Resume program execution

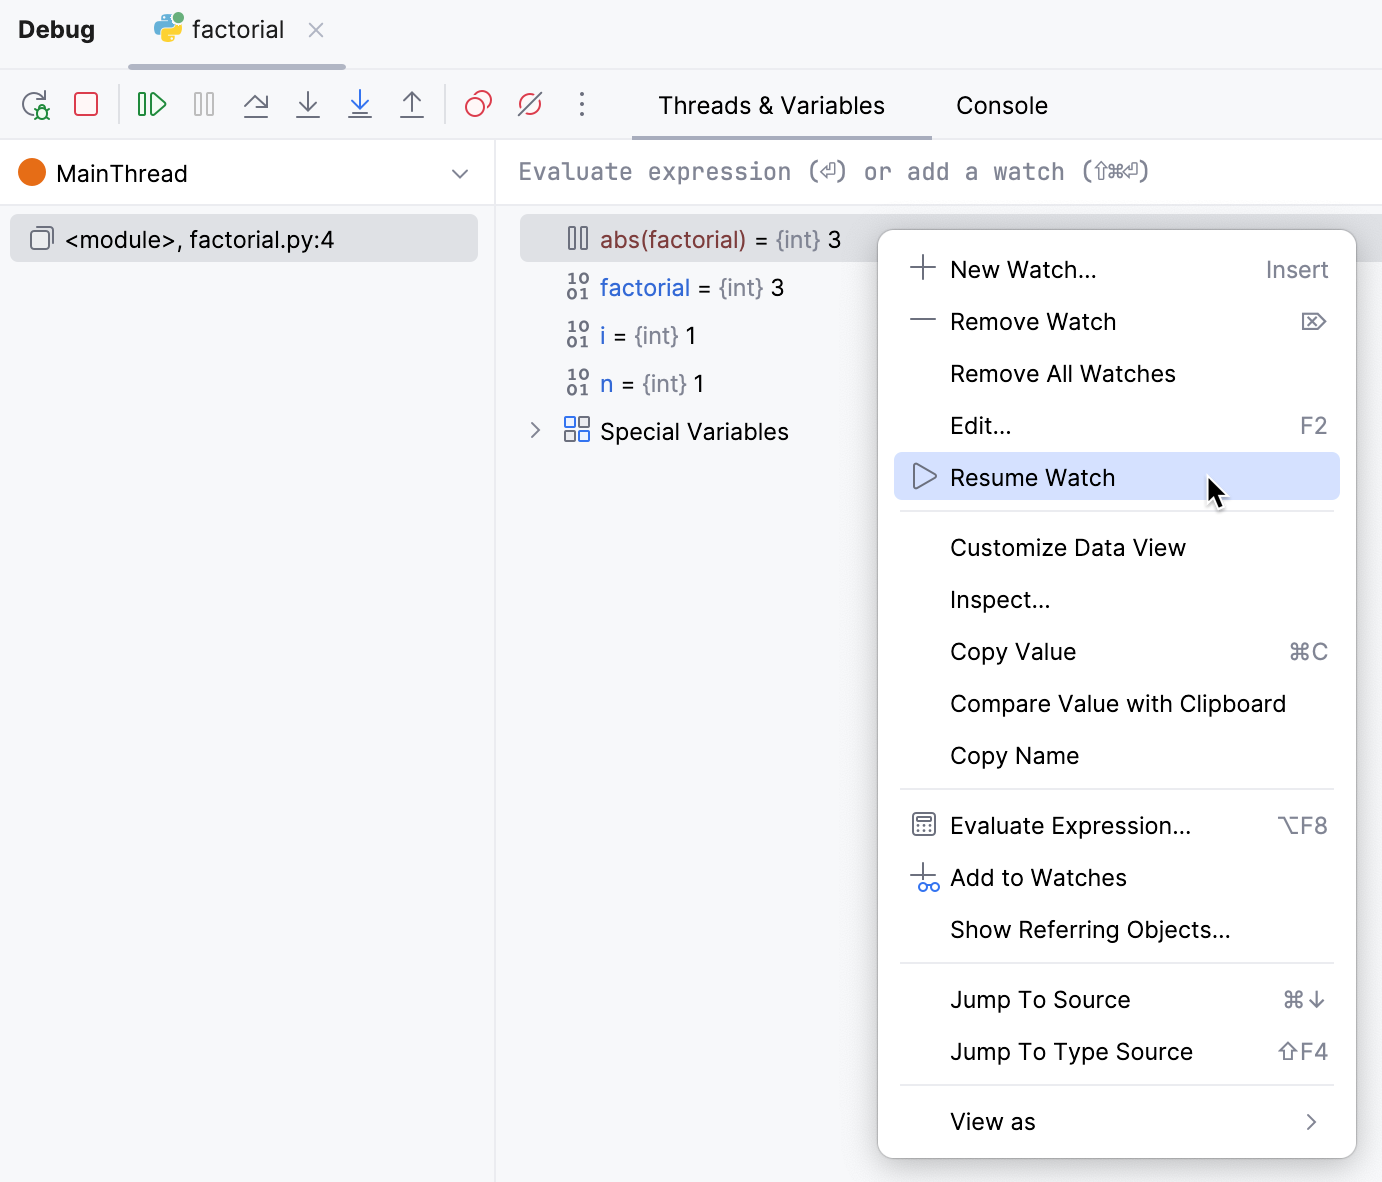coord(152,104)
